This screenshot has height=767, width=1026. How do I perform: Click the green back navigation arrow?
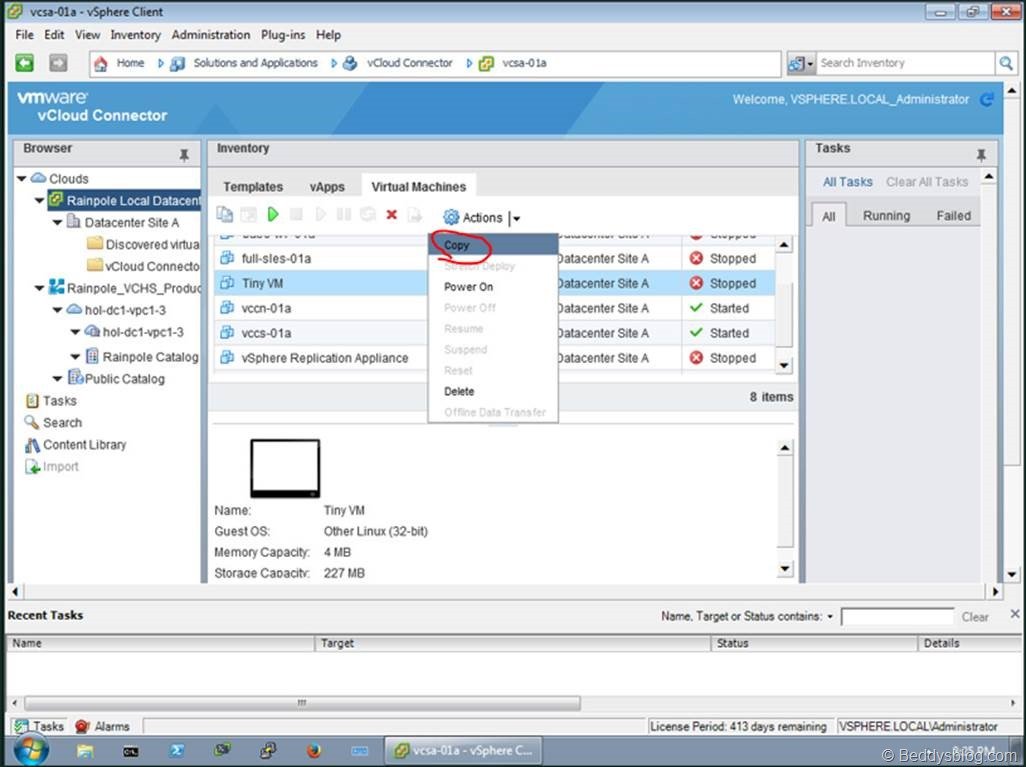coord(25,63)
